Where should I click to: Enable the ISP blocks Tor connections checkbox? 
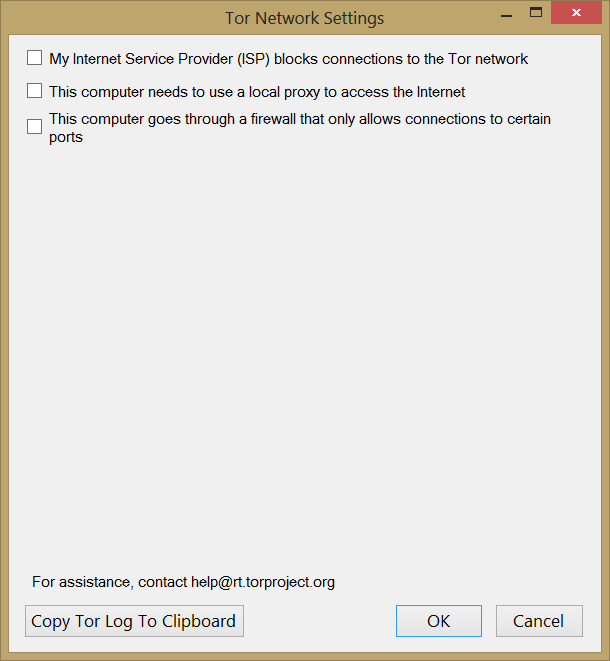click(35, 58)
